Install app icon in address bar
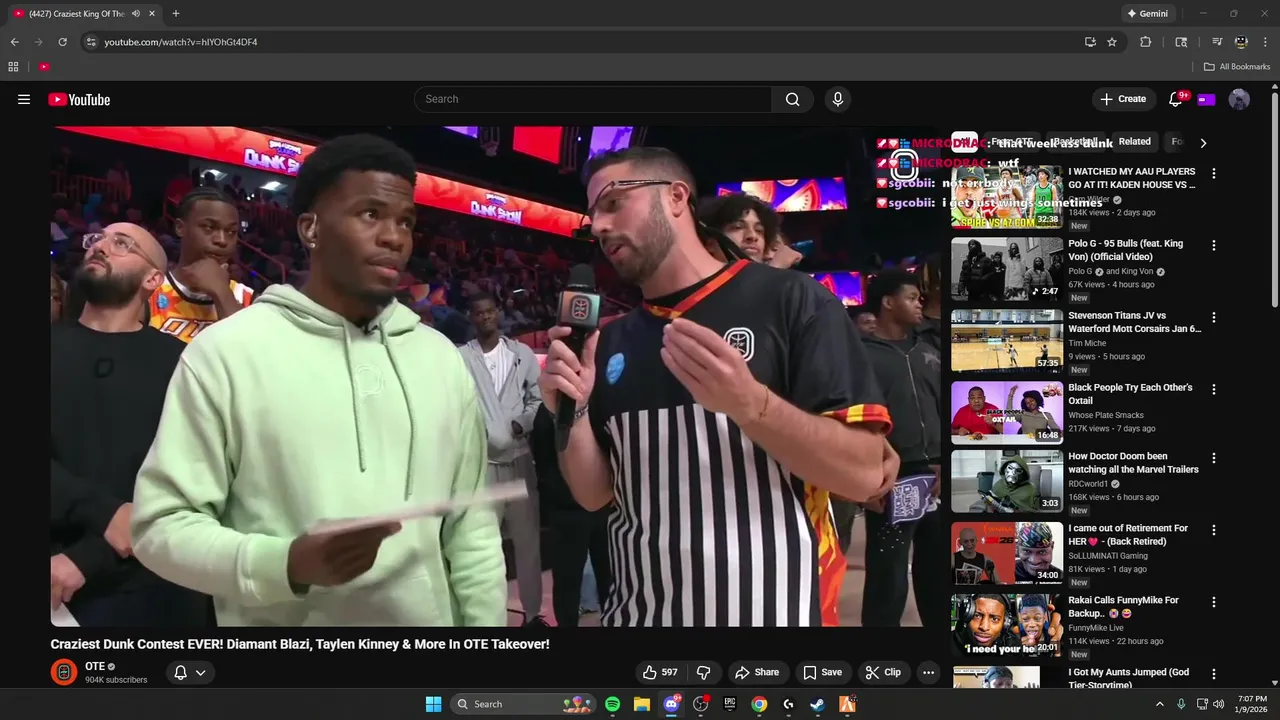Image resolution: width=1280 pixels, height=720 pixels. click(x=1090, y=42)
